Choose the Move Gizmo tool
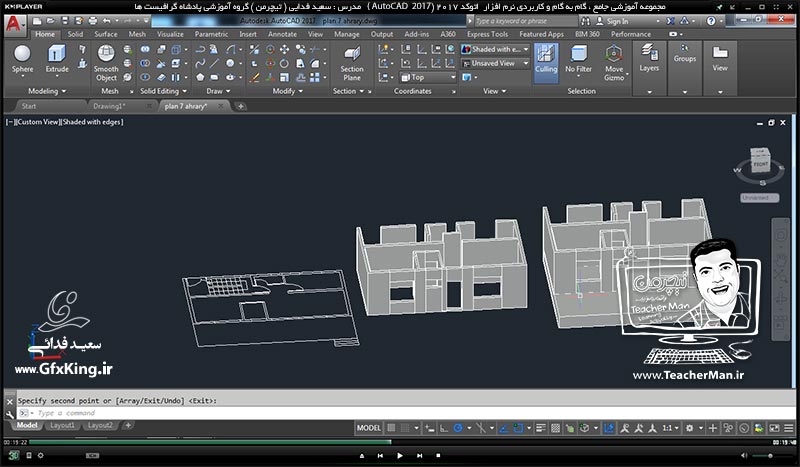Screen dimensions: 800x467 click(614, 63)
